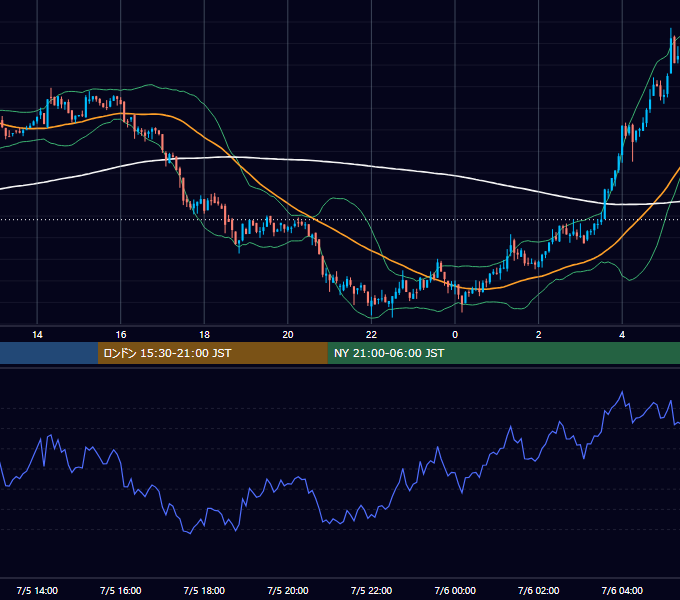Click the "16" hour label on price chart axis
The image size is (680, 600).
[121, 335]
